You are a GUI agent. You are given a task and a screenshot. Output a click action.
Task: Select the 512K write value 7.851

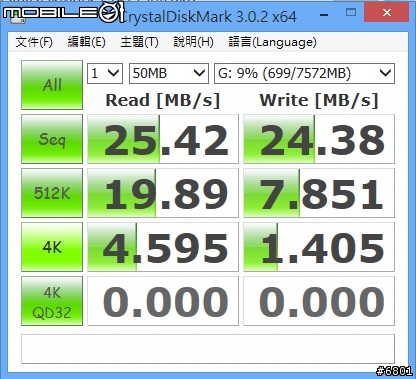tap(319, 193)
